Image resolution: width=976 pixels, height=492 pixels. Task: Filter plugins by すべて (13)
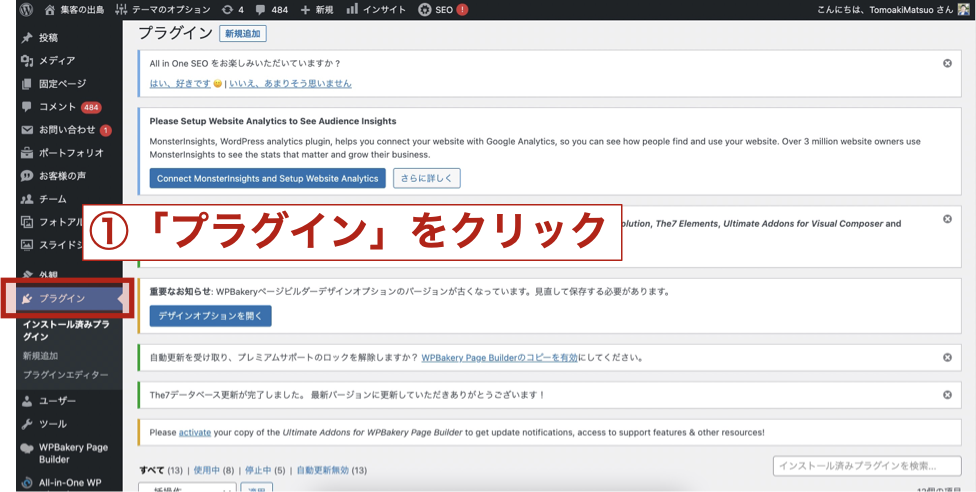coord(161,470)
